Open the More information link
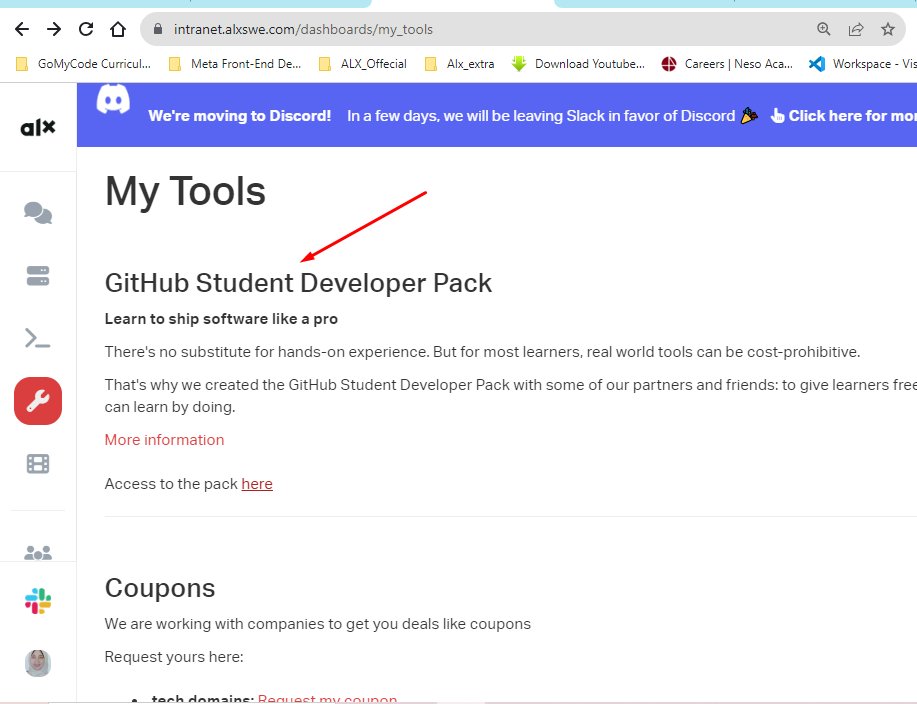 164,439
